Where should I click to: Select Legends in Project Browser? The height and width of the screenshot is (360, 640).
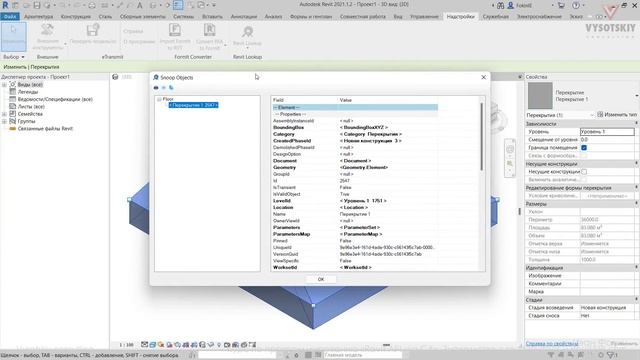(x=28, y=92)
